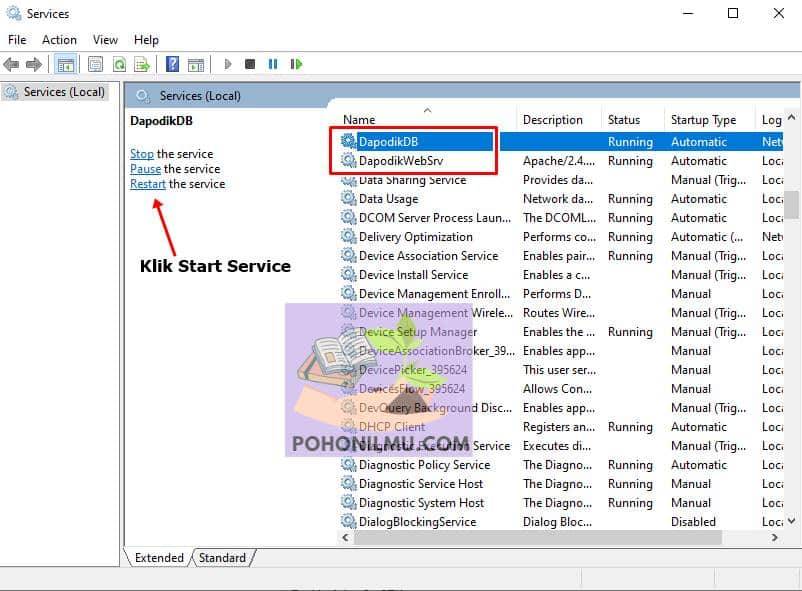Click the Apache/2.4 description cell
This screenshot has width=802, height=591.
click(559, 161)
